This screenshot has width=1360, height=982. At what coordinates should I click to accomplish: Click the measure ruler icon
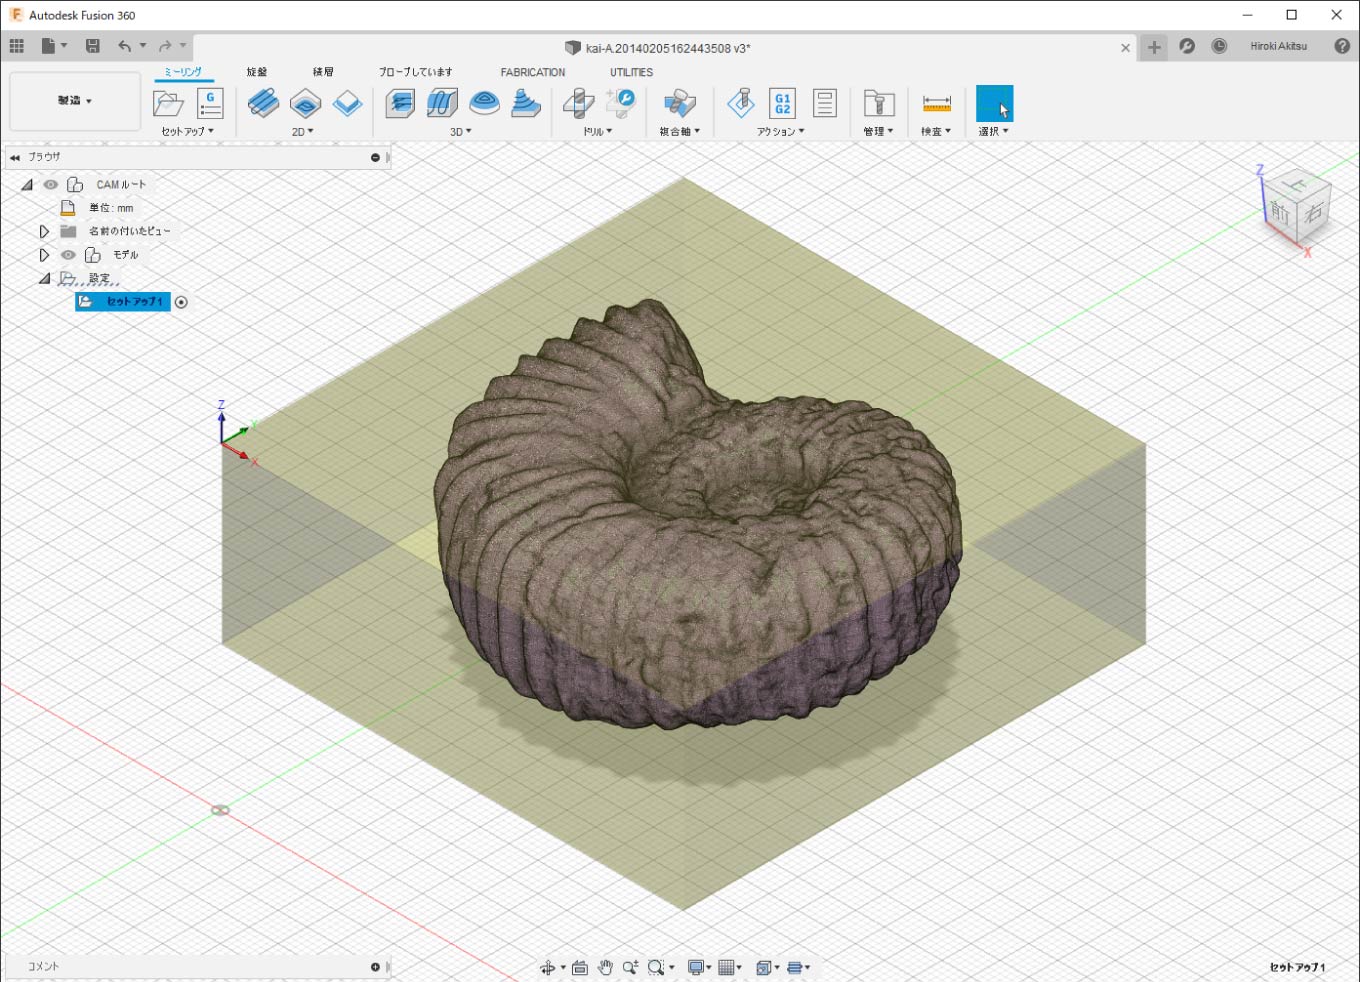point(936,103)
